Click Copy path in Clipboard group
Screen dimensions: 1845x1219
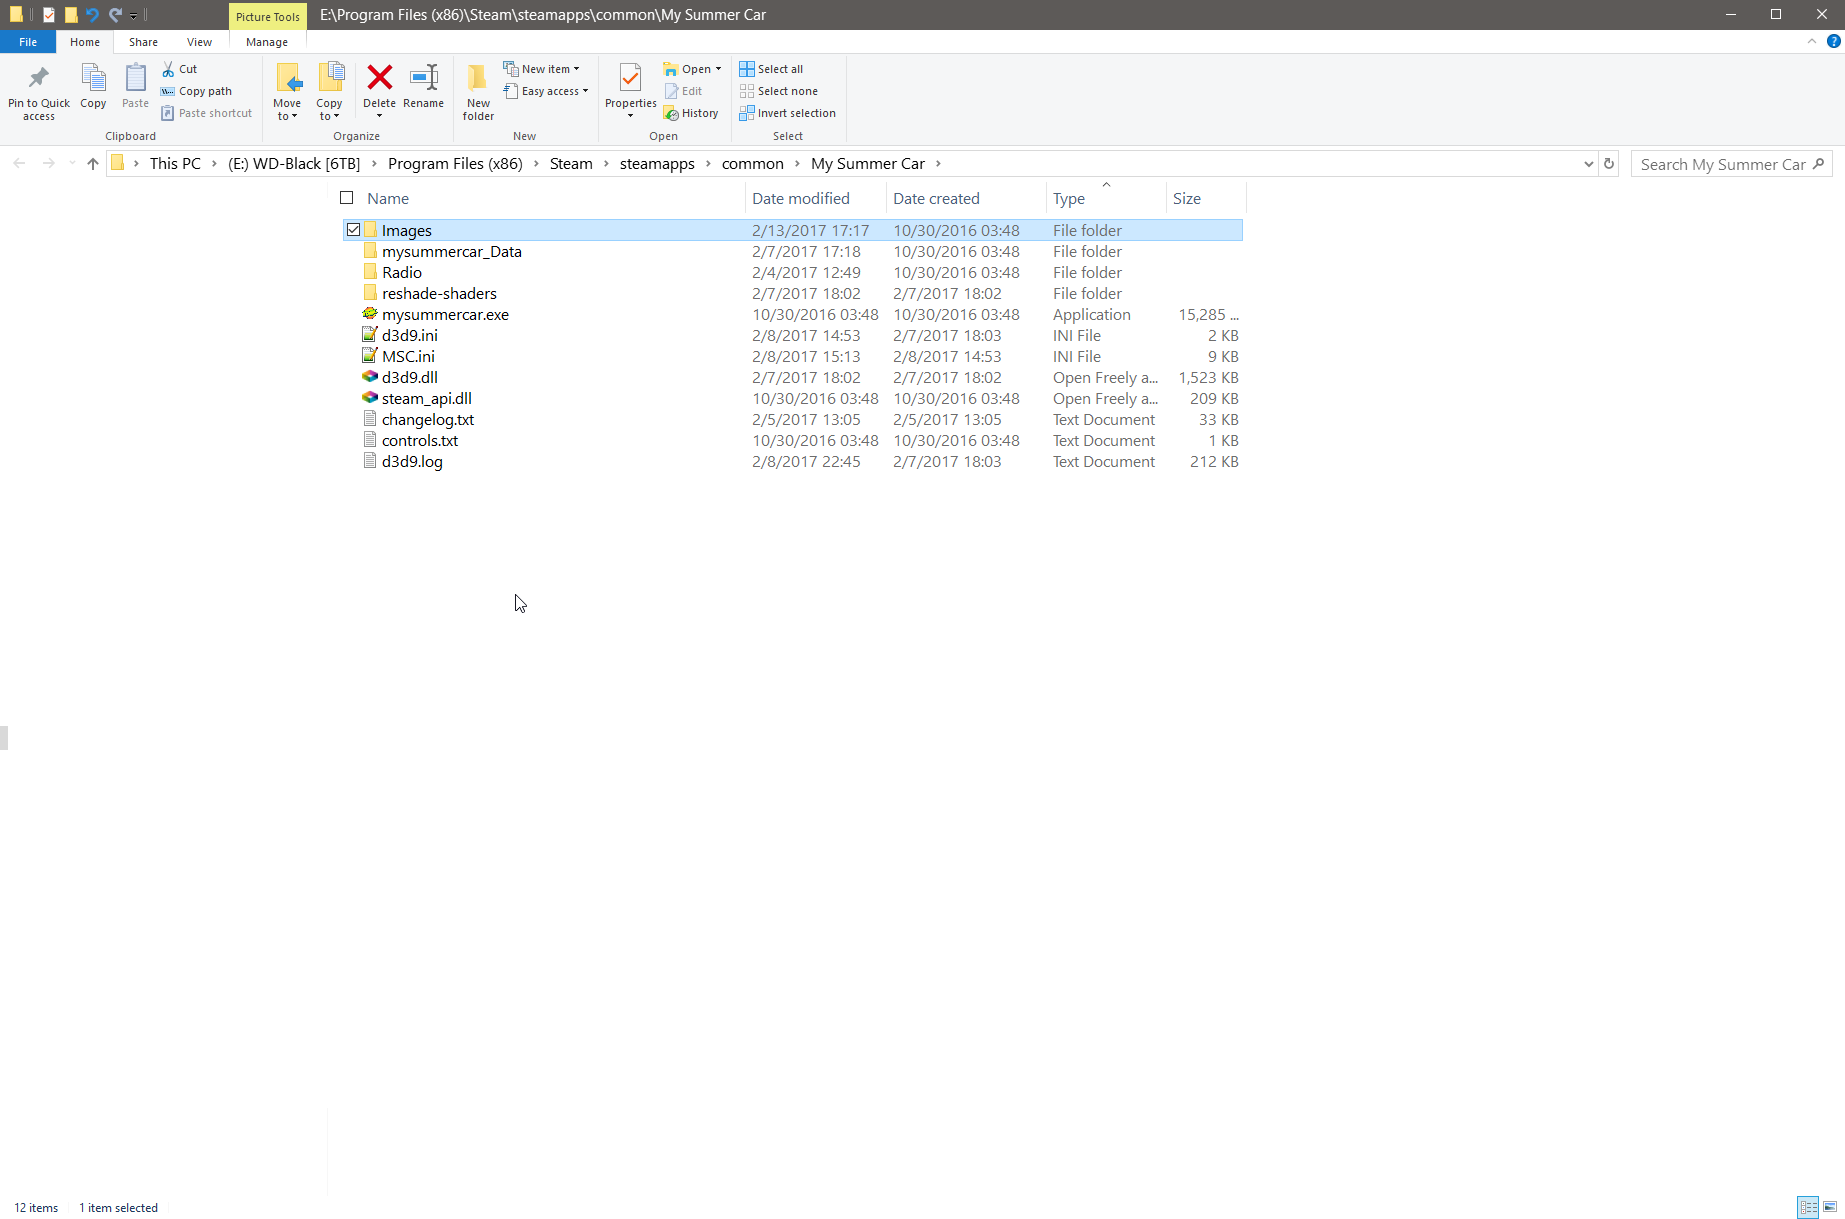[x=196, y=91]
